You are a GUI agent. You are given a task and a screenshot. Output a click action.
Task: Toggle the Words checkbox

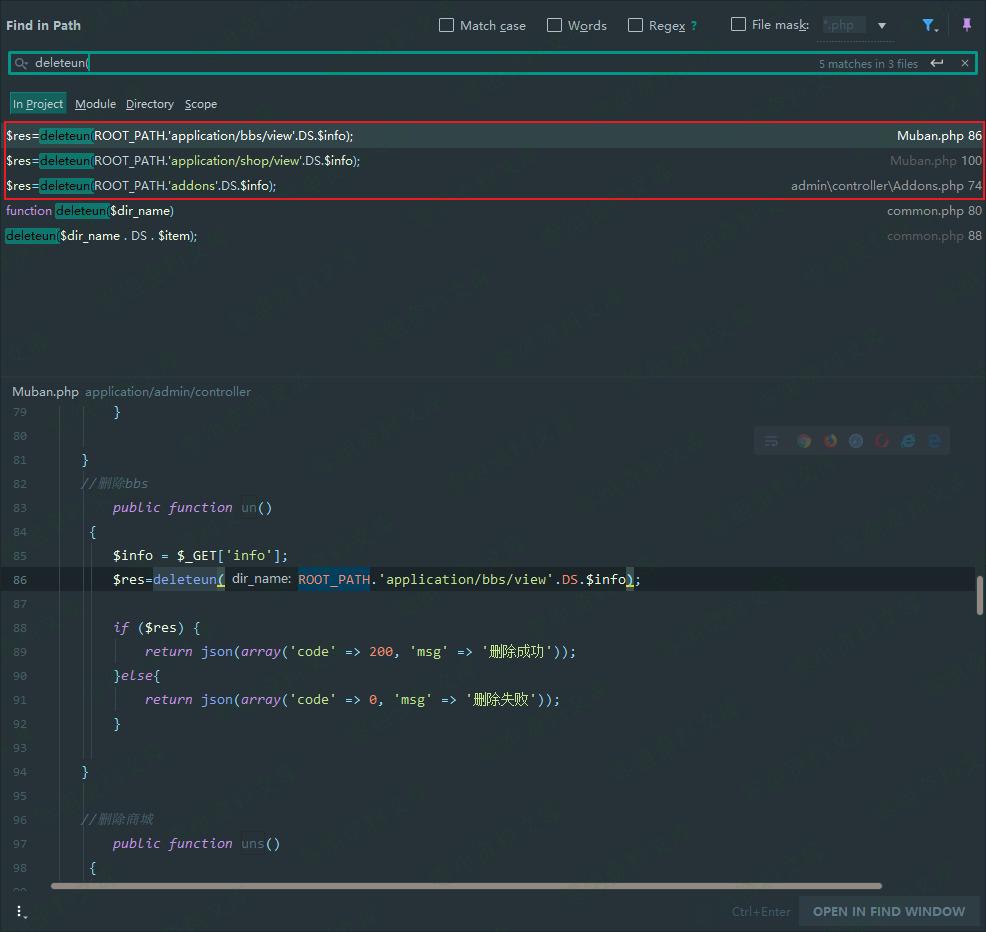point(555,25)
